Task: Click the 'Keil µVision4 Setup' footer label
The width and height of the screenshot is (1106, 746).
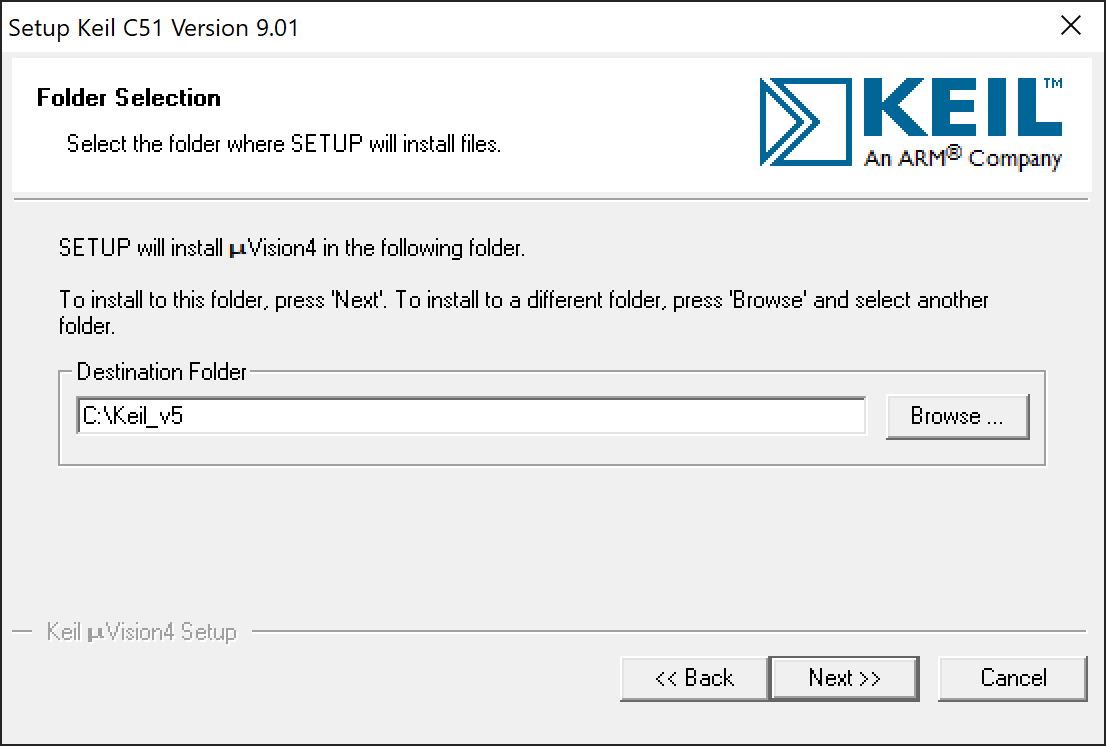Action: click(x=140, y=632)
